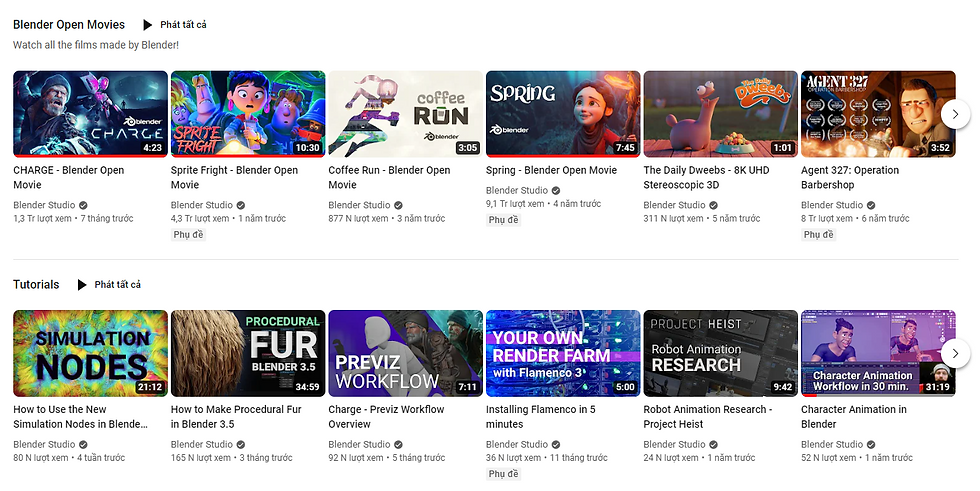Open Blender Studio channel under Daily Dweebs
The height and width of the screenshot is (491, 980).
(674, 205)
